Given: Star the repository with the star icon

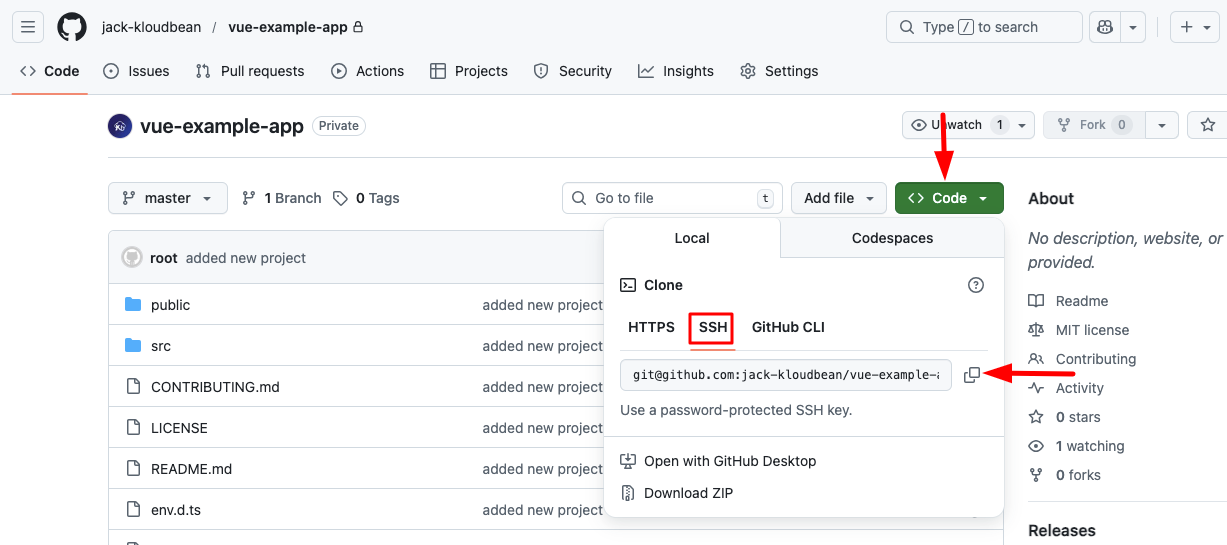Looking at the screenshot, I should click(1208, 125).
